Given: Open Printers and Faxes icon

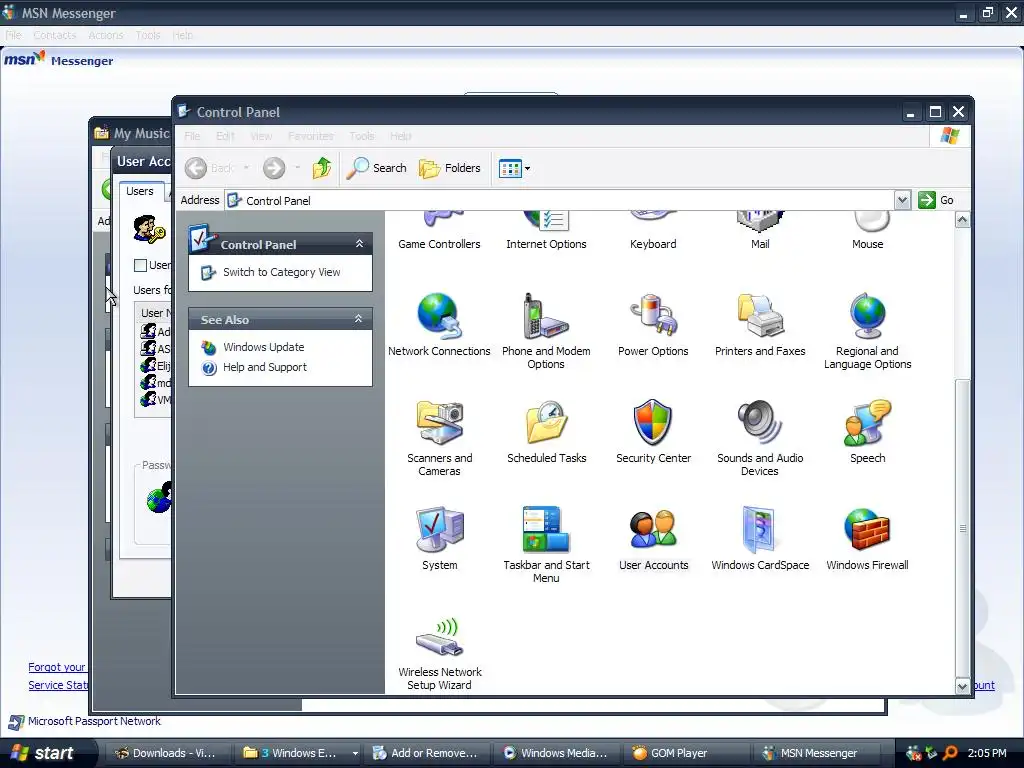Looking at the screenshot, I should tap(760, 325).
